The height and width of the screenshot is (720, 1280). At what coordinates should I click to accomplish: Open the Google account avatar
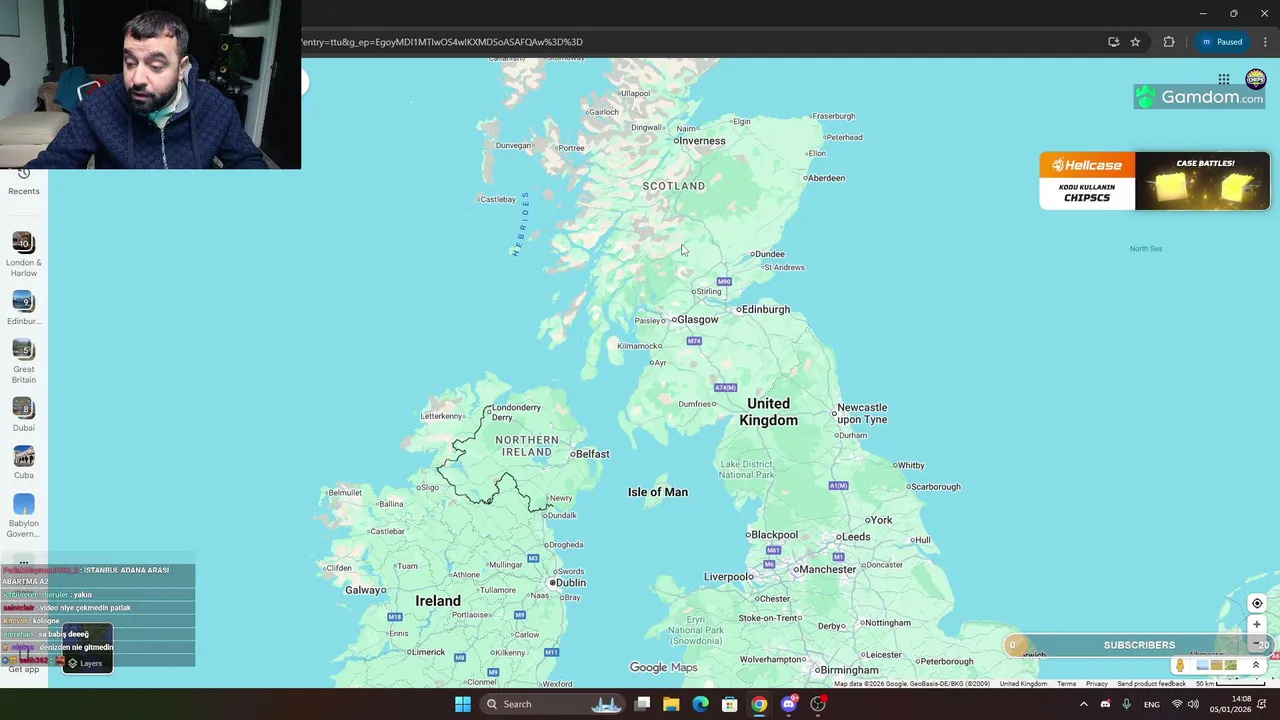(x=1256, y=79)
